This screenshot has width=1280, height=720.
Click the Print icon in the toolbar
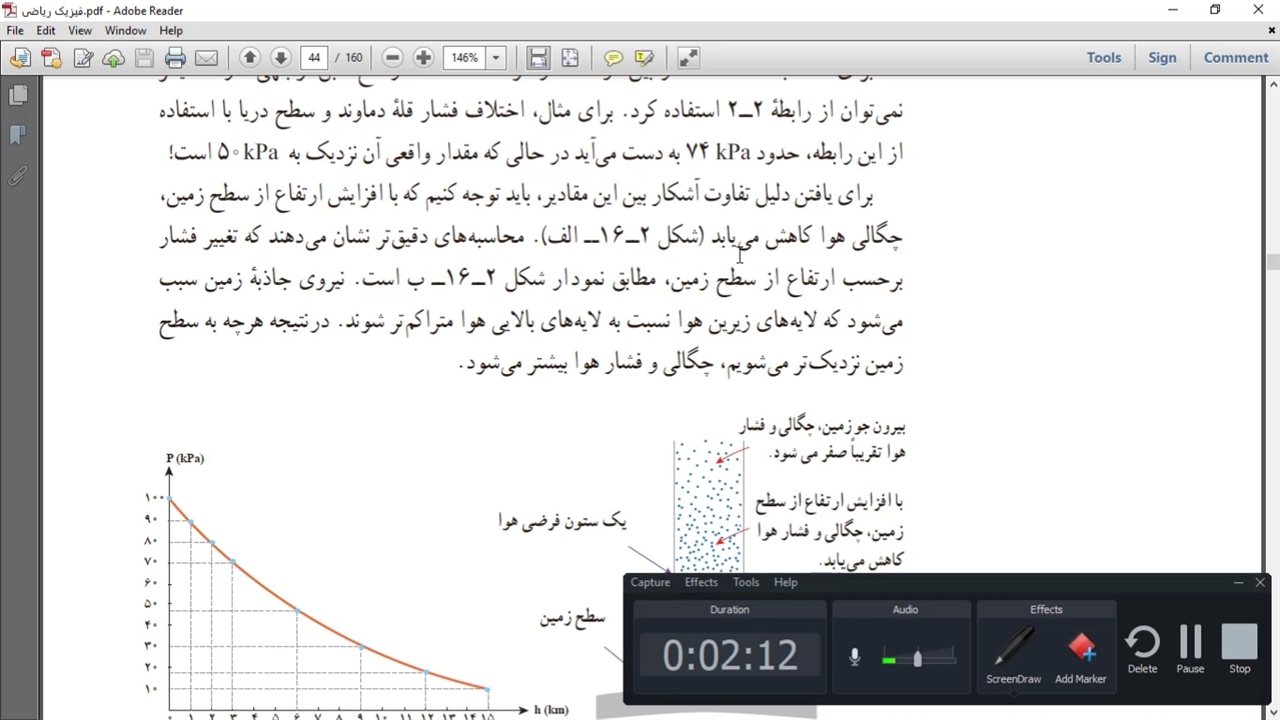point(175,58)
